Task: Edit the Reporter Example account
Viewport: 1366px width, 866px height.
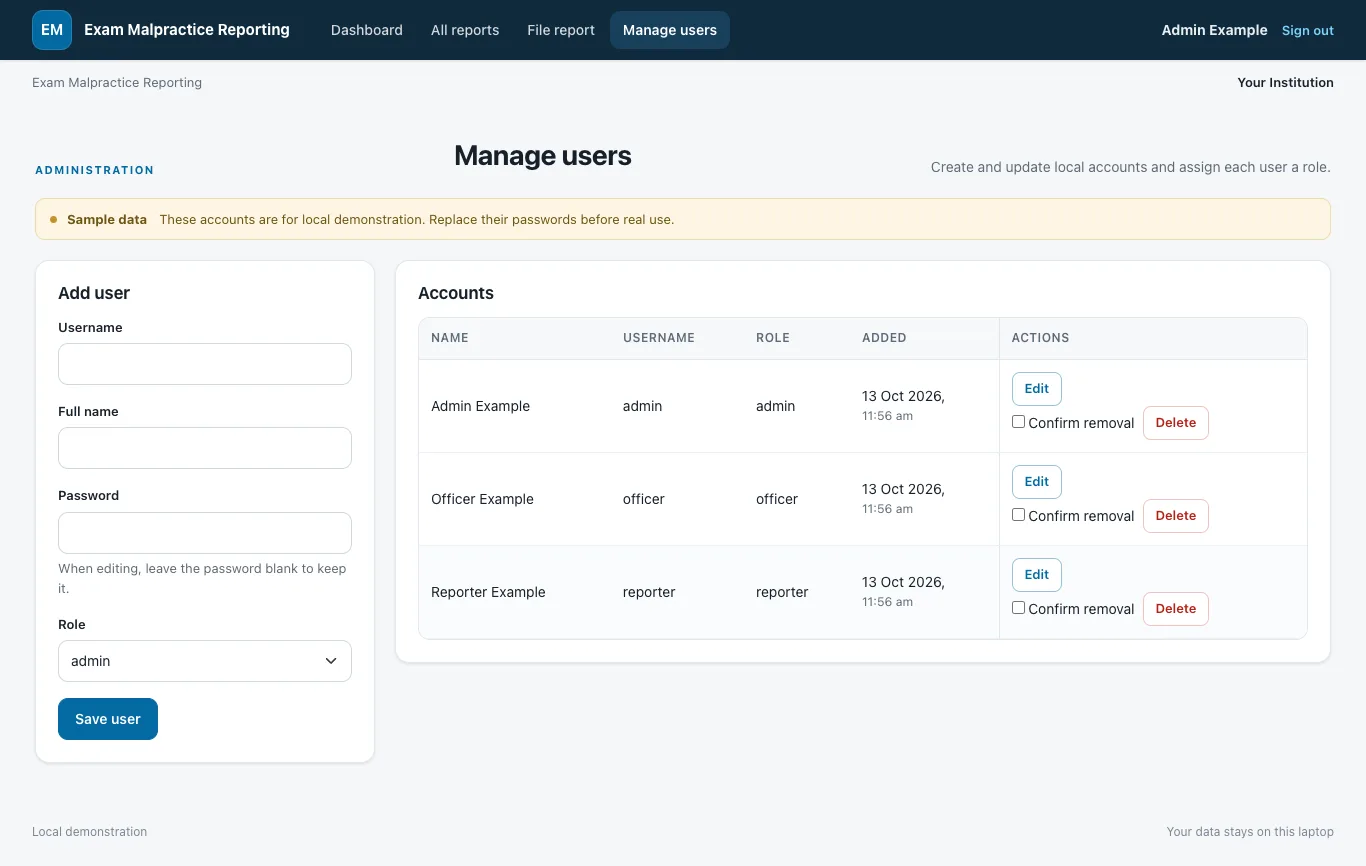Action: [x=1037, y=575]
